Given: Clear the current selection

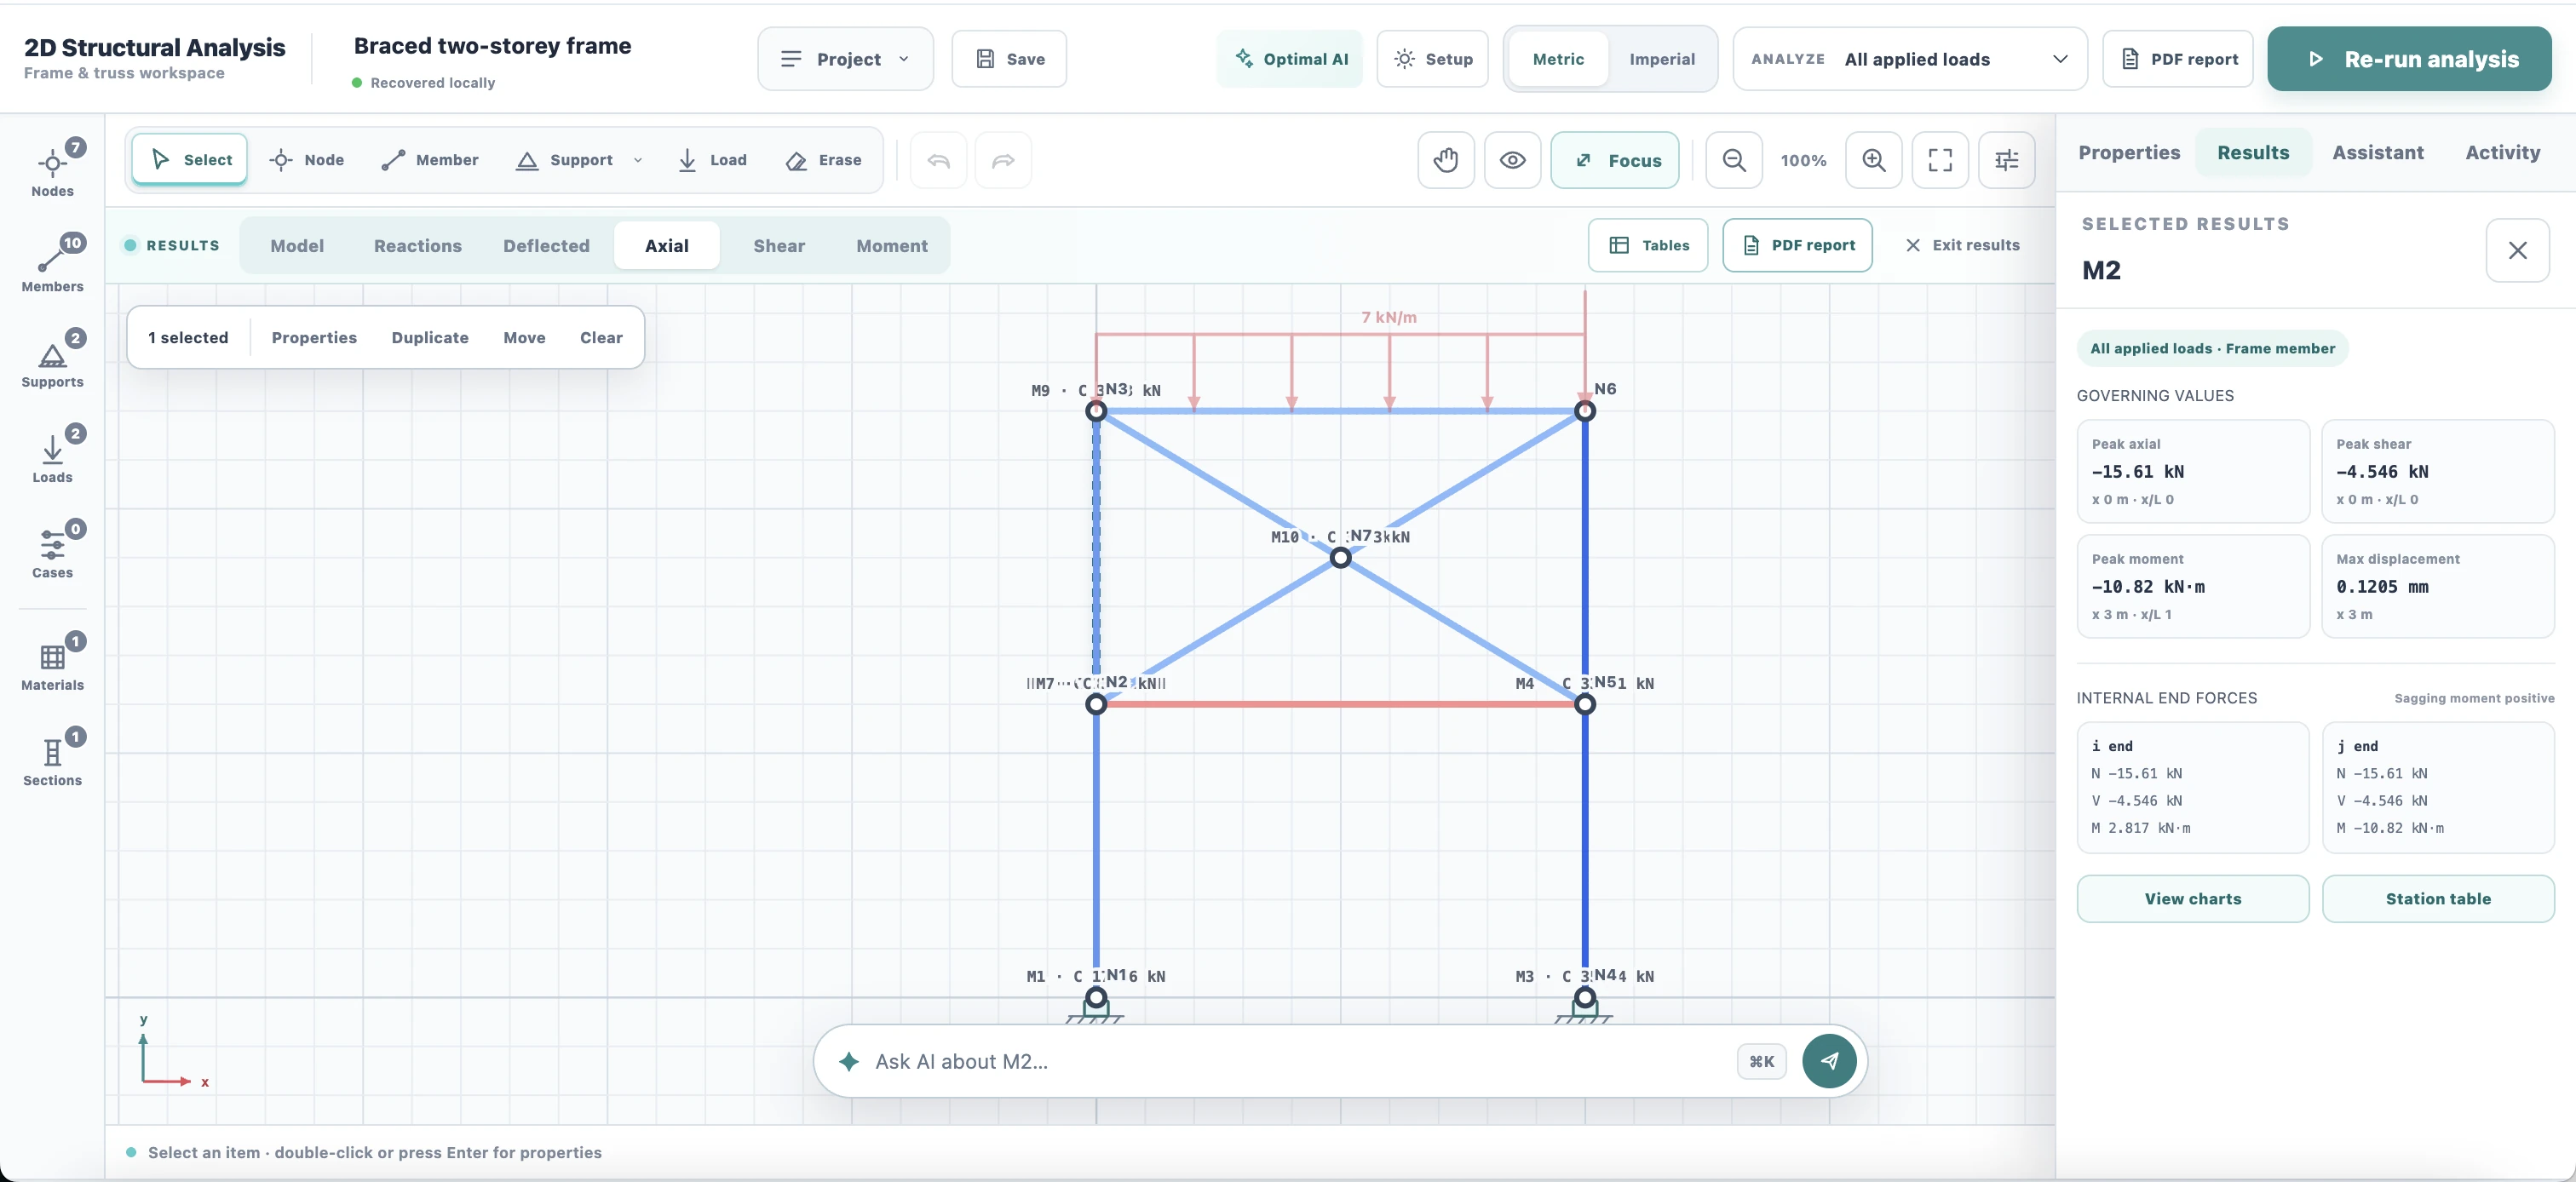Looking at the screenshot, I should pyautogui.click(x=601, y=338).
